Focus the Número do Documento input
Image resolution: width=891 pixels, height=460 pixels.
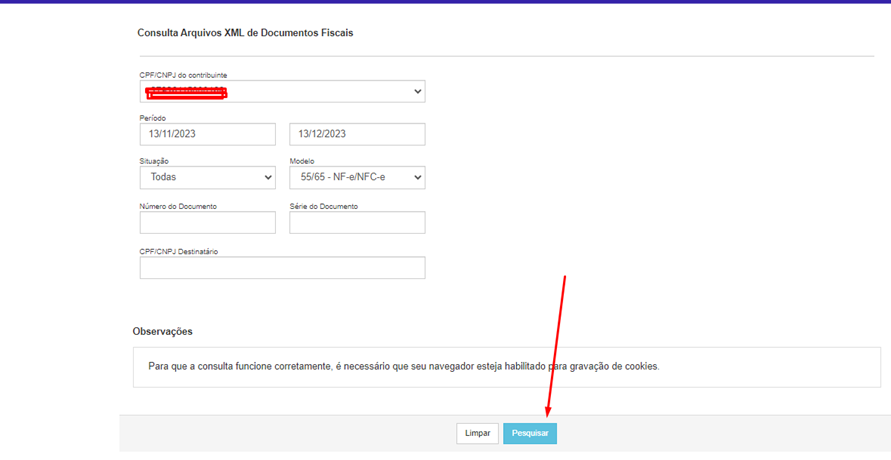click(x=207, y=222)
